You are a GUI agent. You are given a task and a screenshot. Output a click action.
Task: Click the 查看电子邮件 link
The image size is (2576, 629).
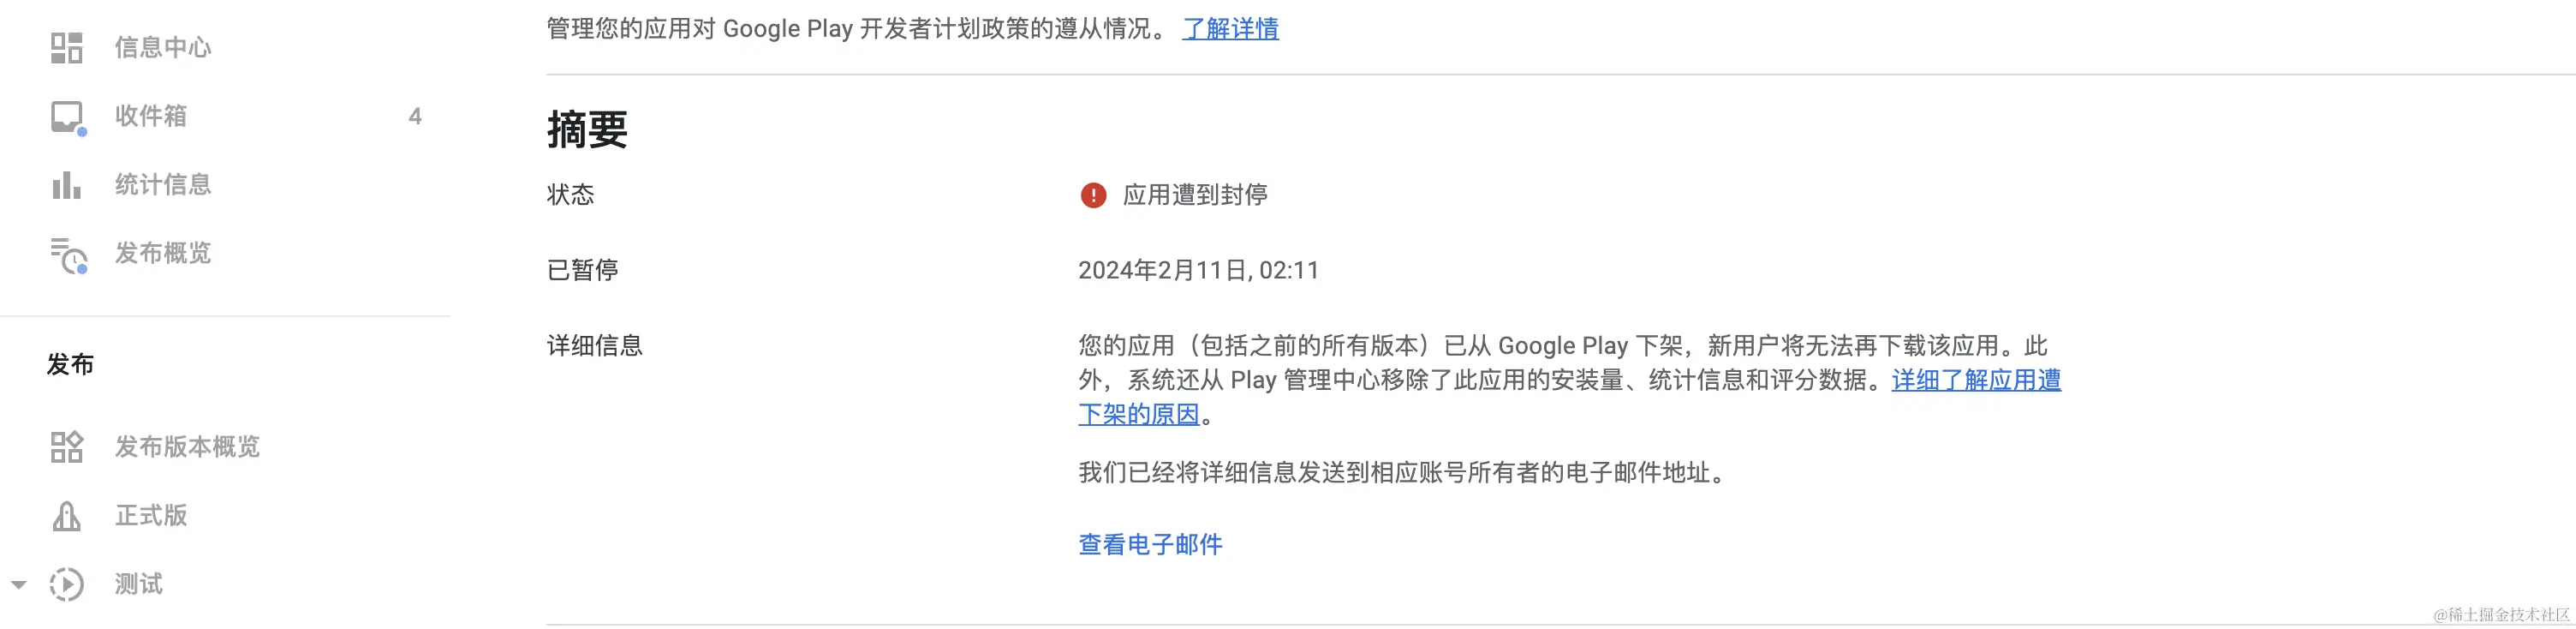(1150, 545)
